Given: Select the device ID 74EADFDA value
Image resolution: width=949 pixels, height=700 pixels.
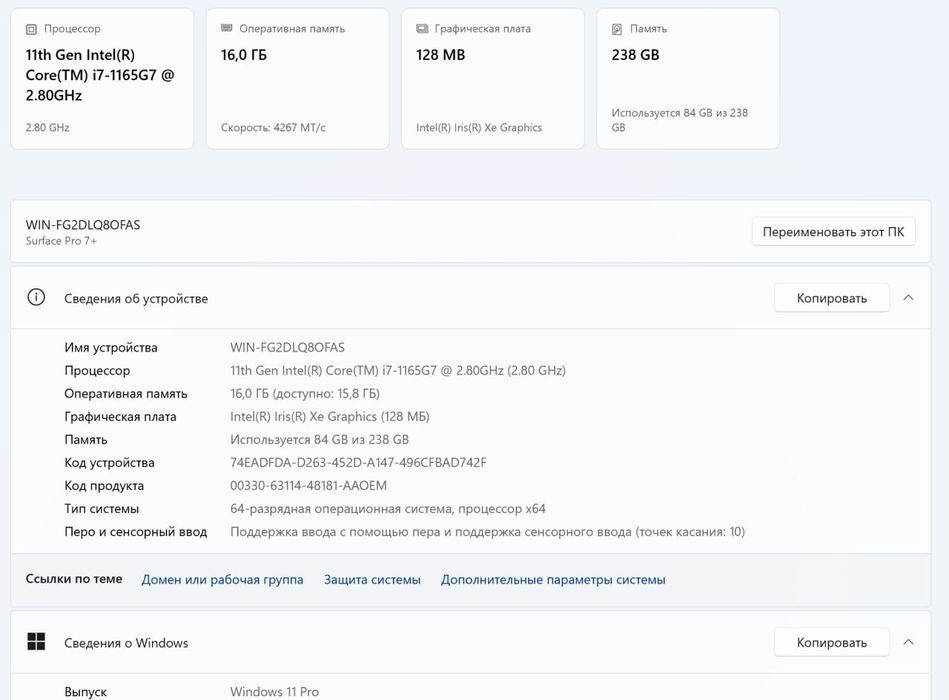Looking at the screenshot, I should (x=358, y=463).
